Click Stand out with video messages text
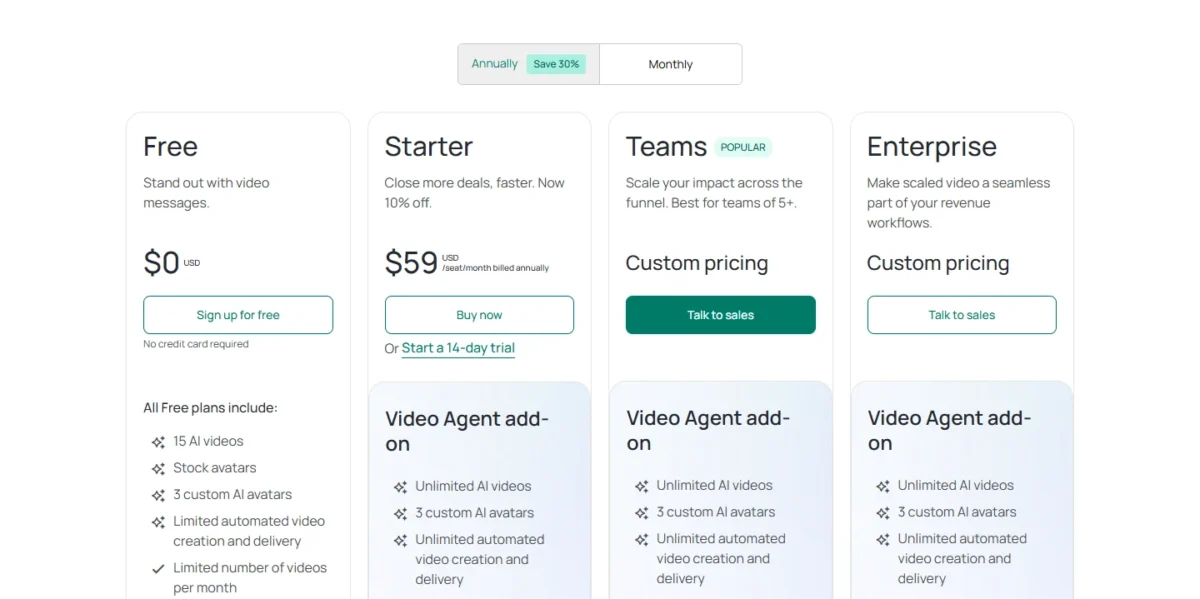 (206, 193)
